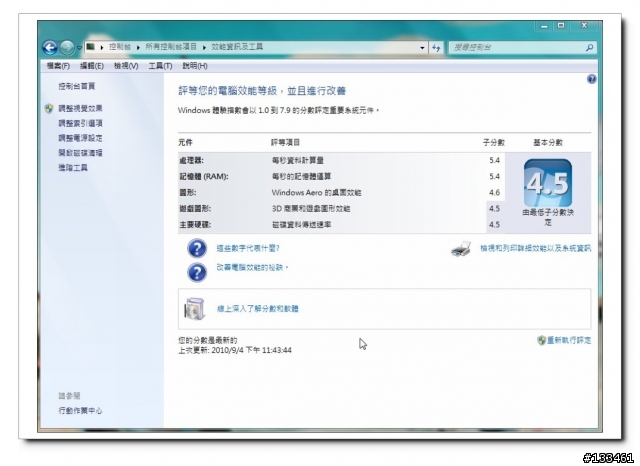640x466 pixels.
Task: Open 開啟磁碟清理 sidebar link
Action: [80, 153]
